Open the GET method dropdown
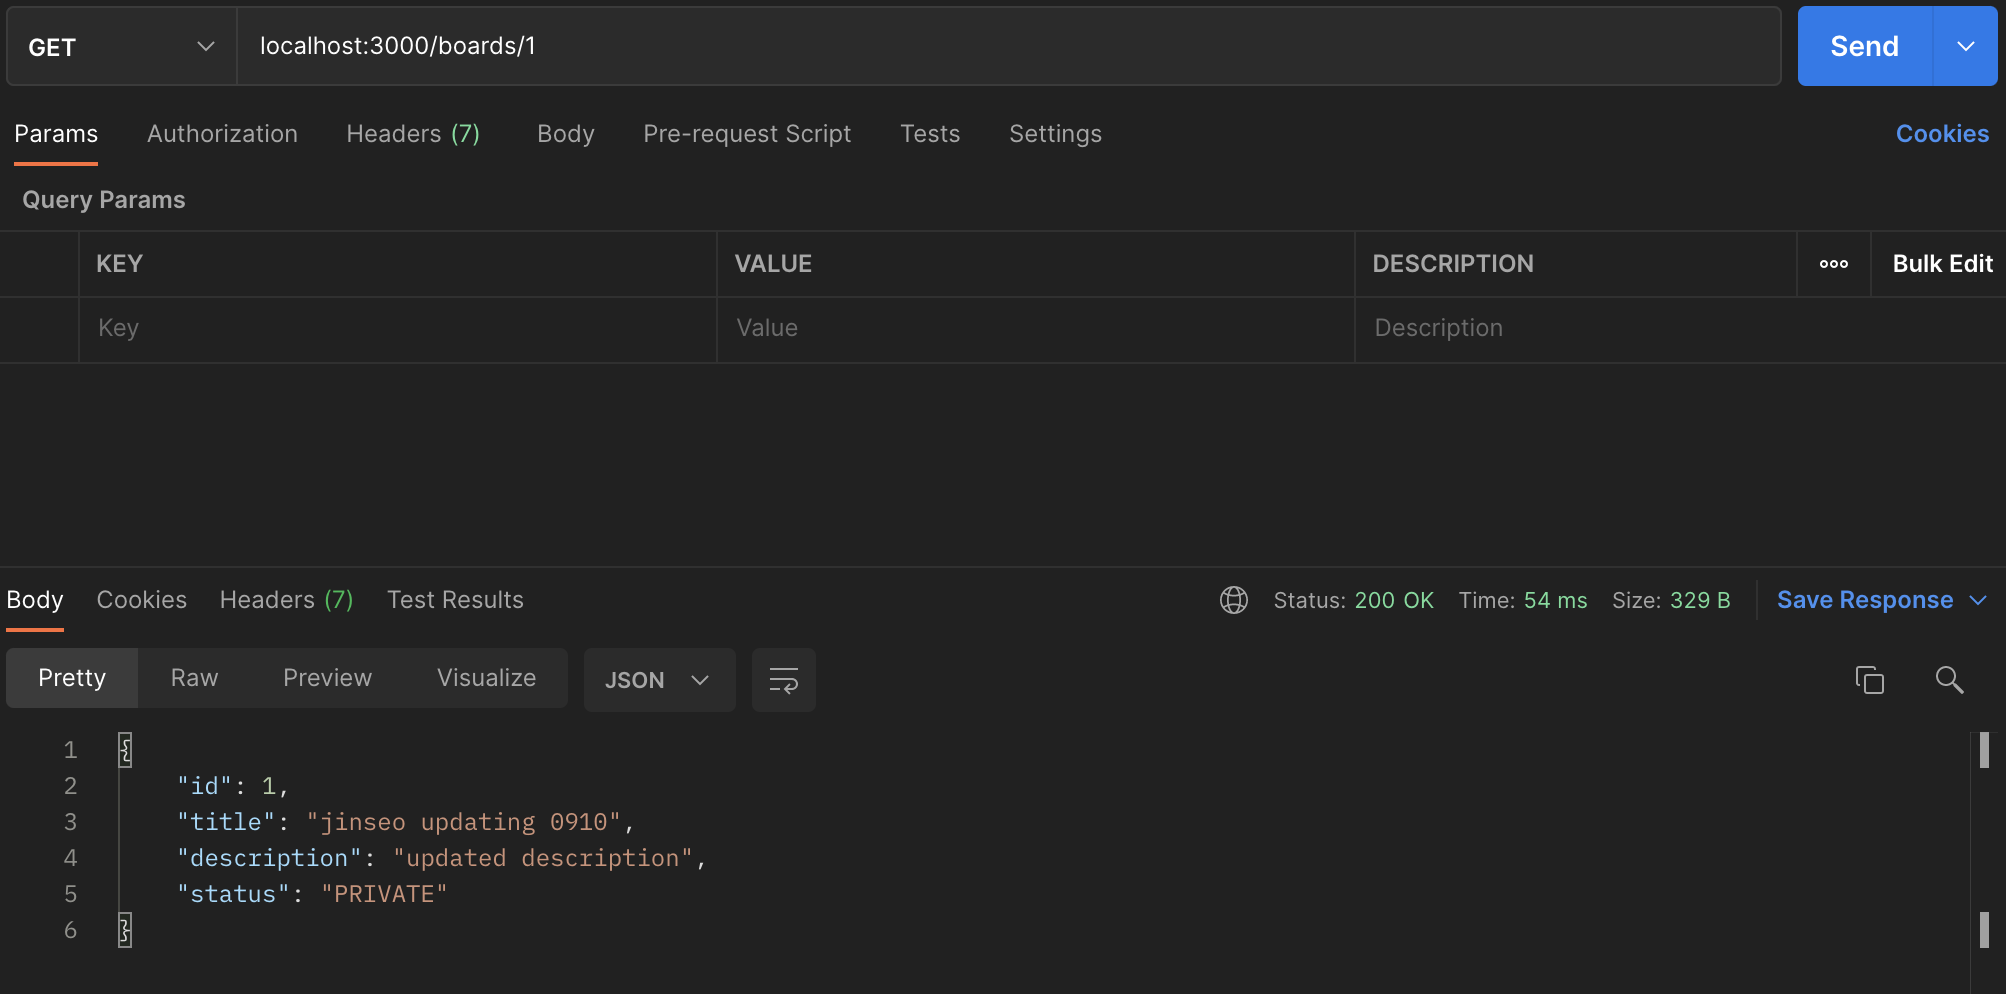 click(x=122, y=47)
